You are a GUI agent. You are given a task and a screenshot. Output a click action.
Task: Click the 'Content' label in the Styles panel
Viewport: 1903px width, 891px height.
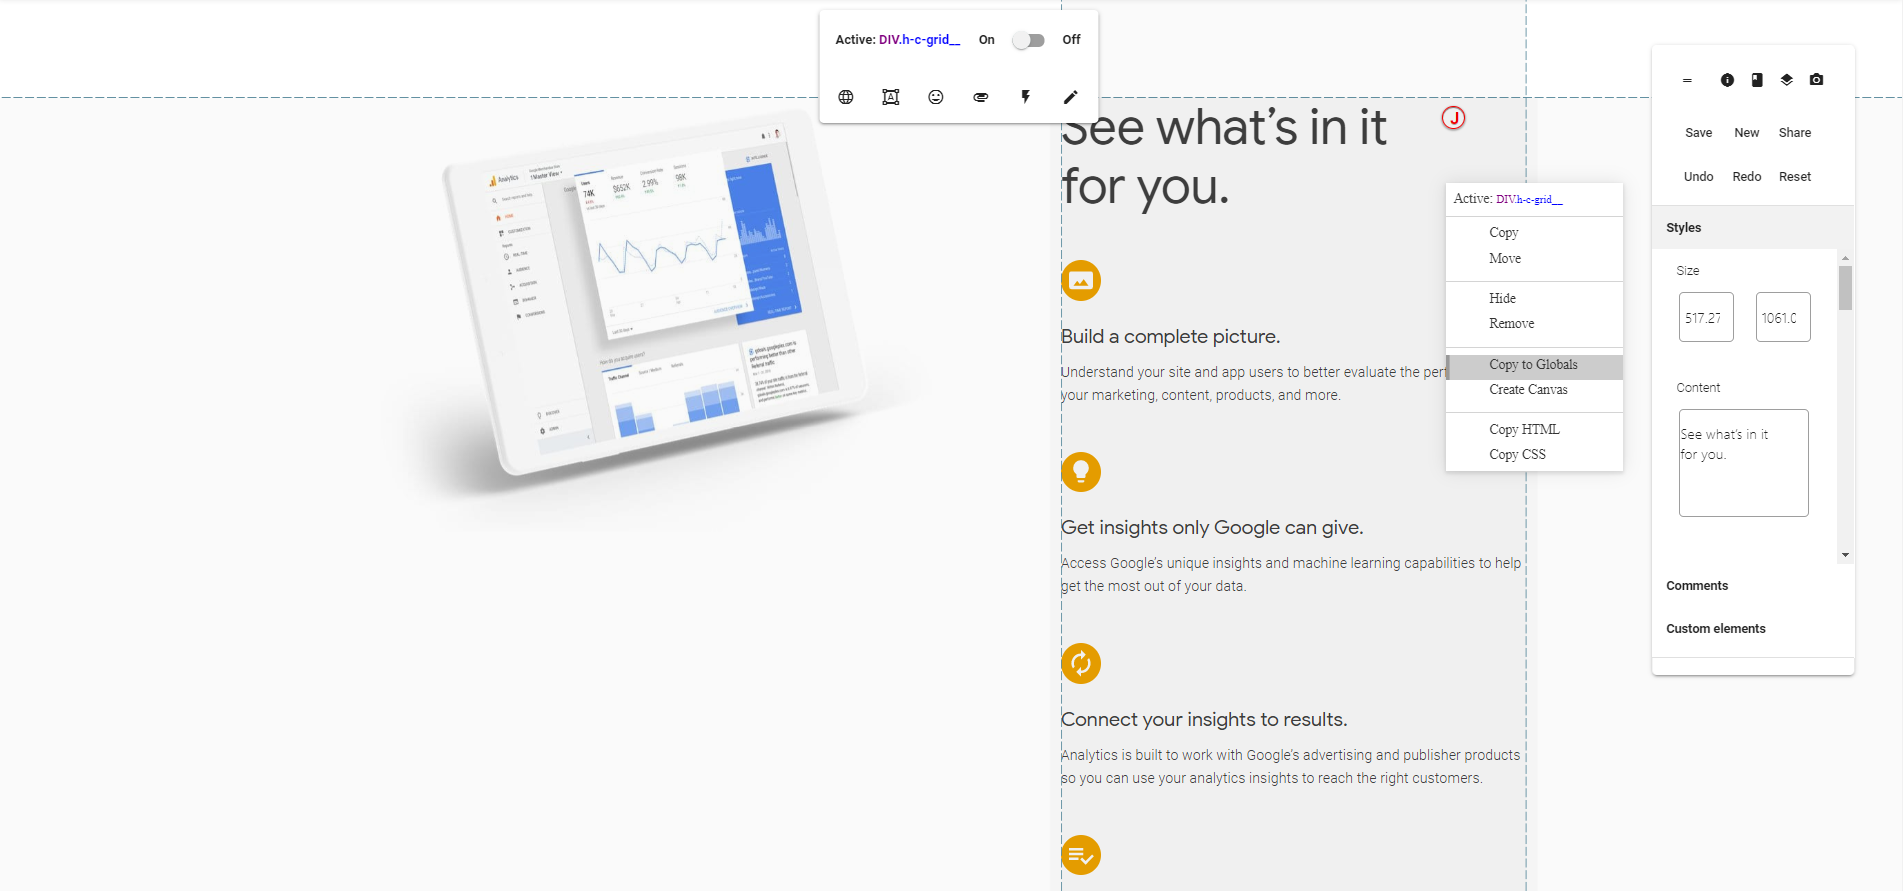(x=1698, y=388)
